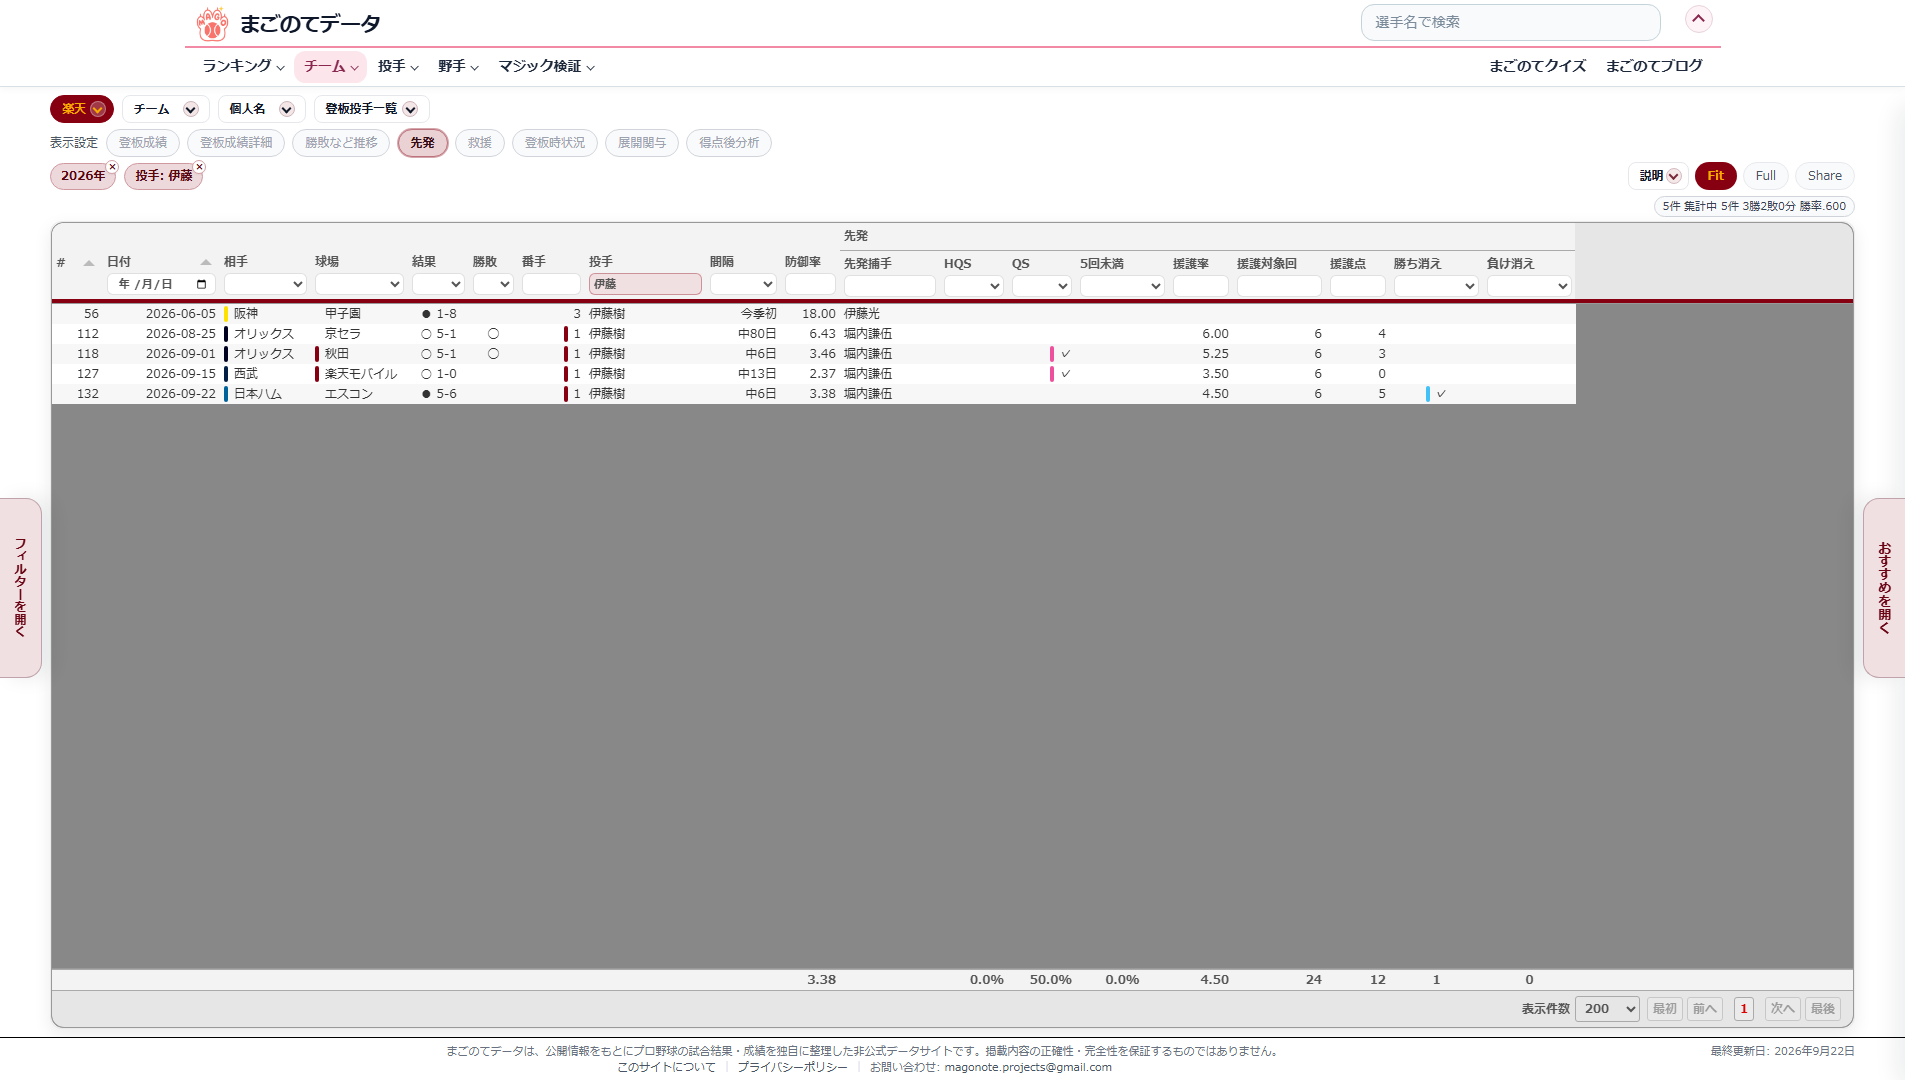Toggle the 得点後分析 display setting
Viewport: 1920px width, 1080px height.
point(729,143)
